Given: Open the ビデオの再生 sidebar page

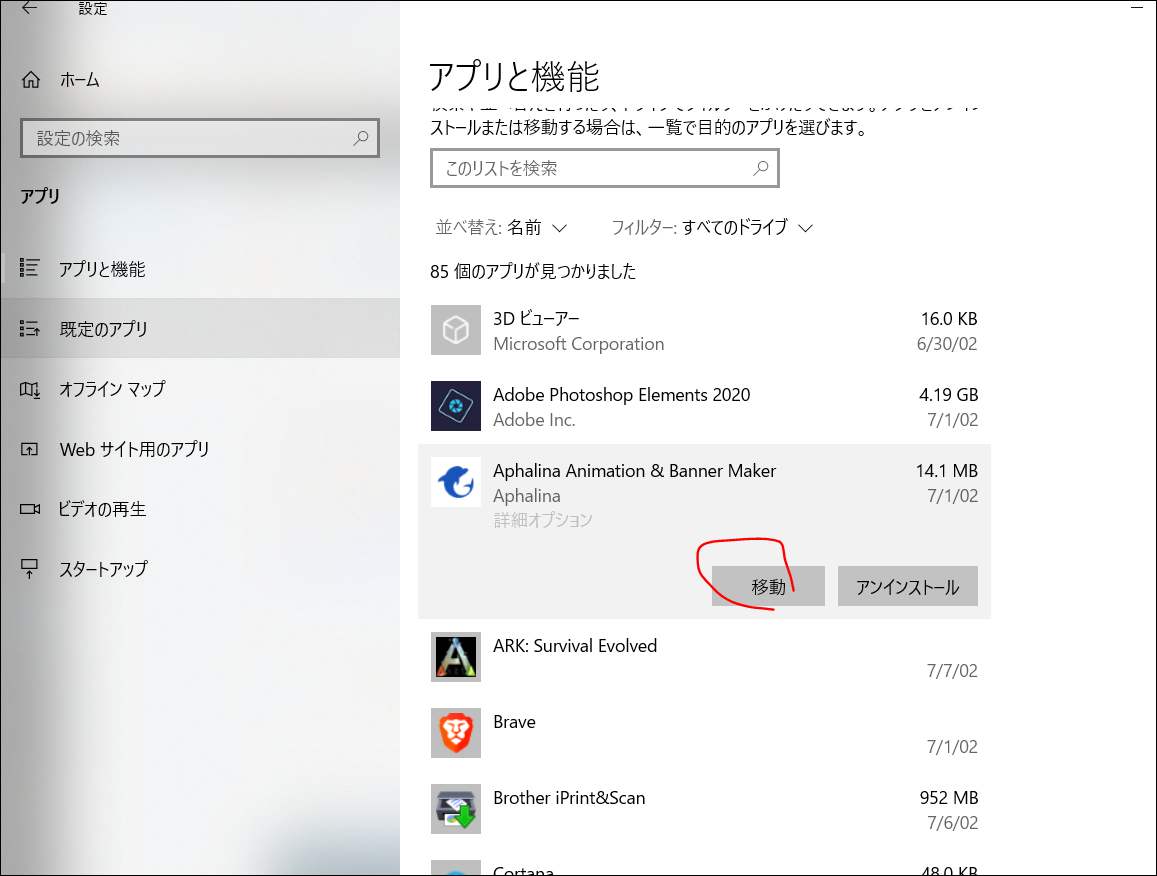Looking at the screenshot, I should 200,509.
